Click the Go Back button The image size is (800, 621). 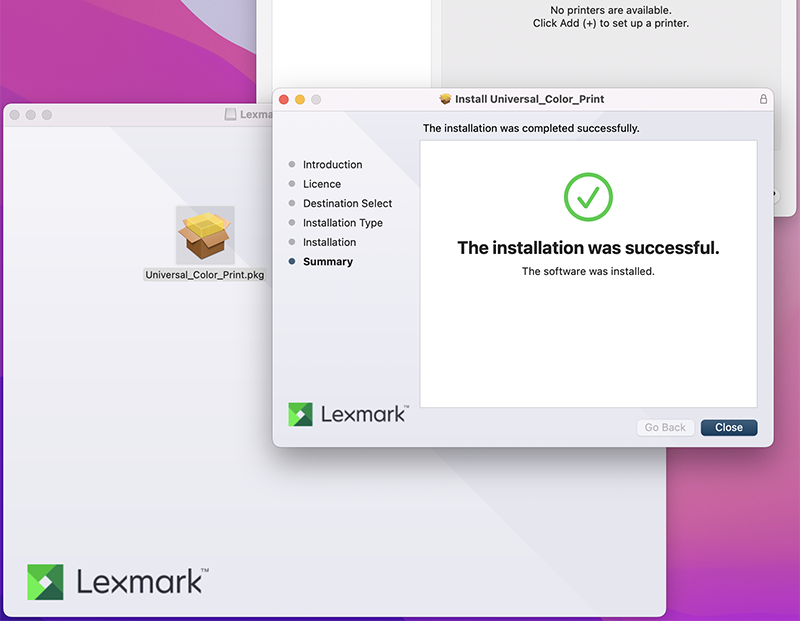coord(665,428)
